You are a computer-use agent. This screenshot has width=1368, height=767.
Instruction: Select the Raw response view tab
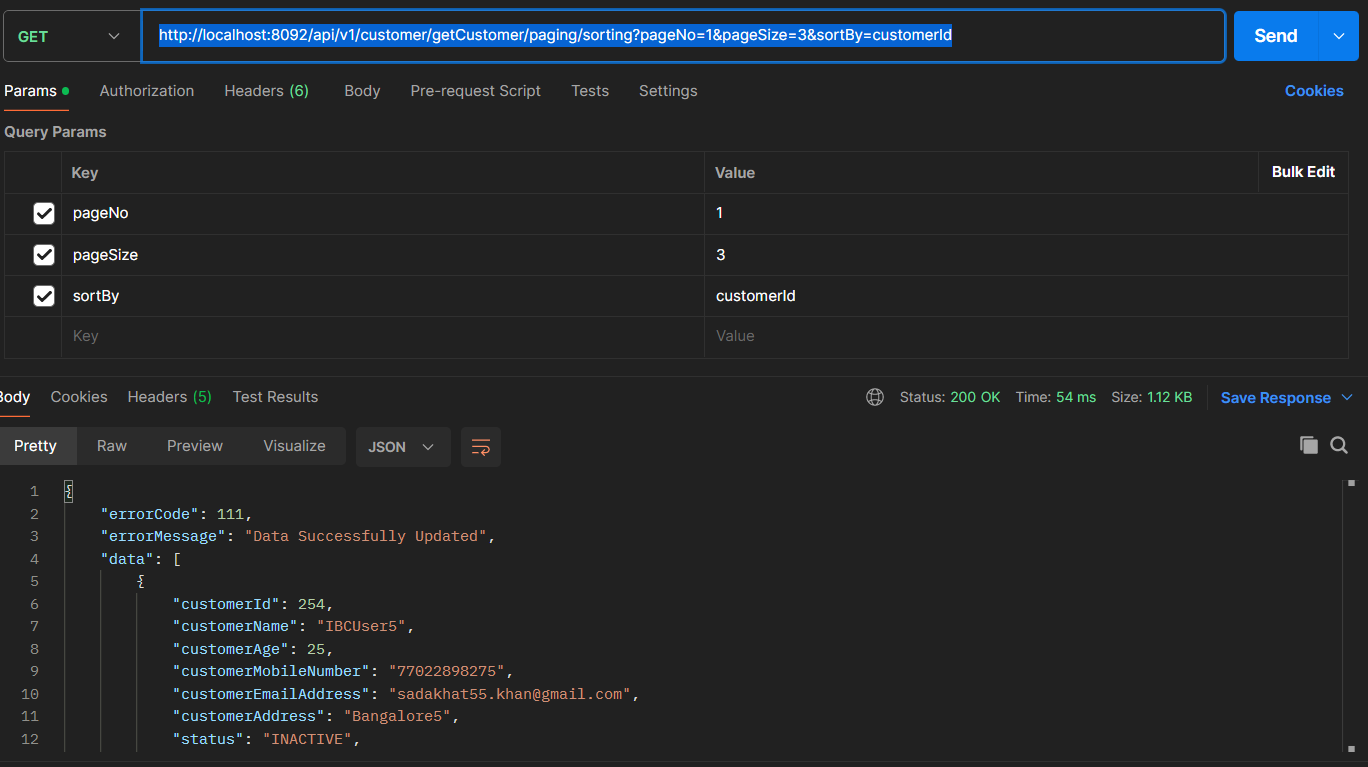112,446
